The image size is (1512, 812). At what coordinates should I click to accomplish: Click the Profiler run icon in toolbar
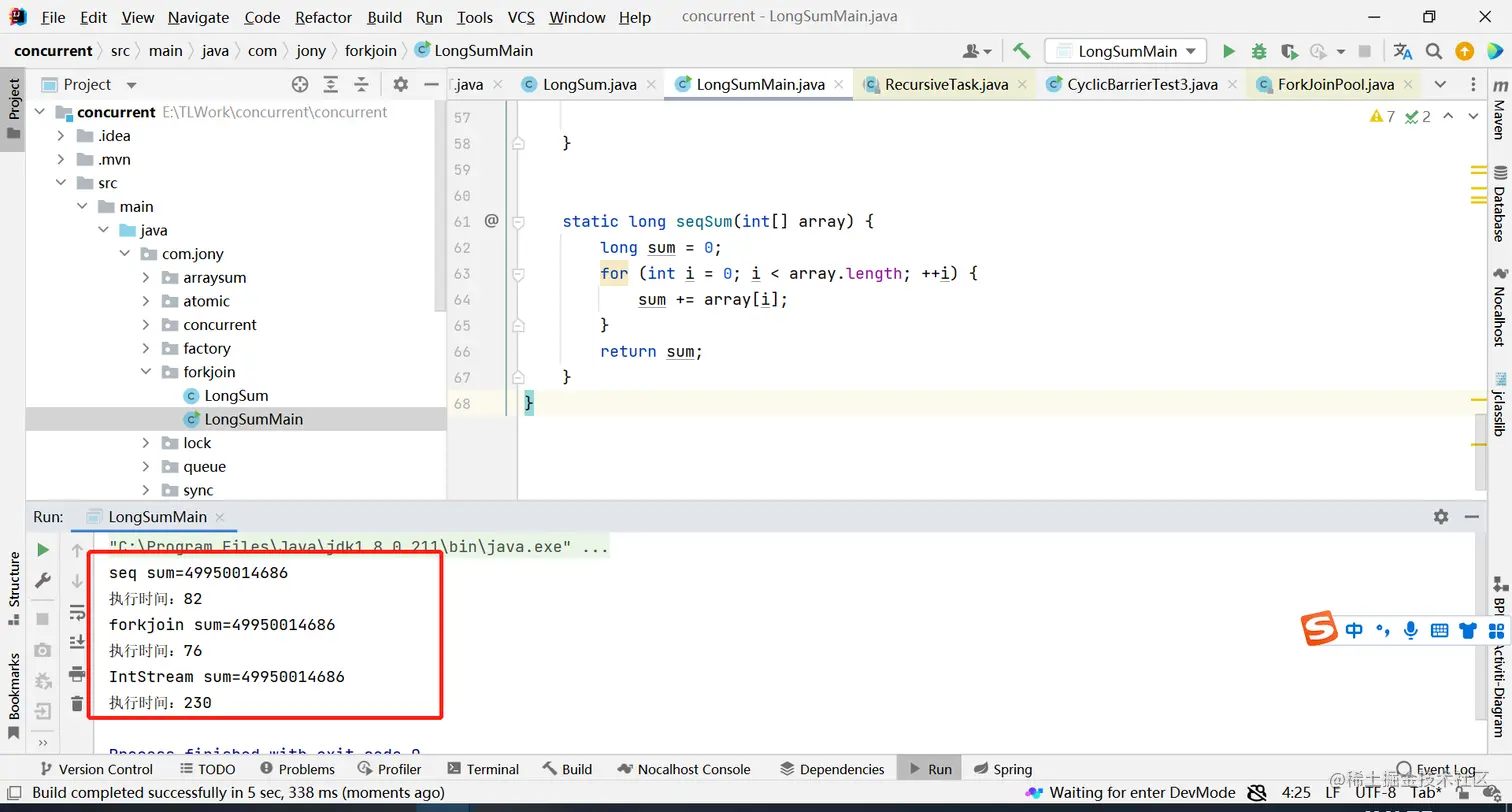(1319, 51)
